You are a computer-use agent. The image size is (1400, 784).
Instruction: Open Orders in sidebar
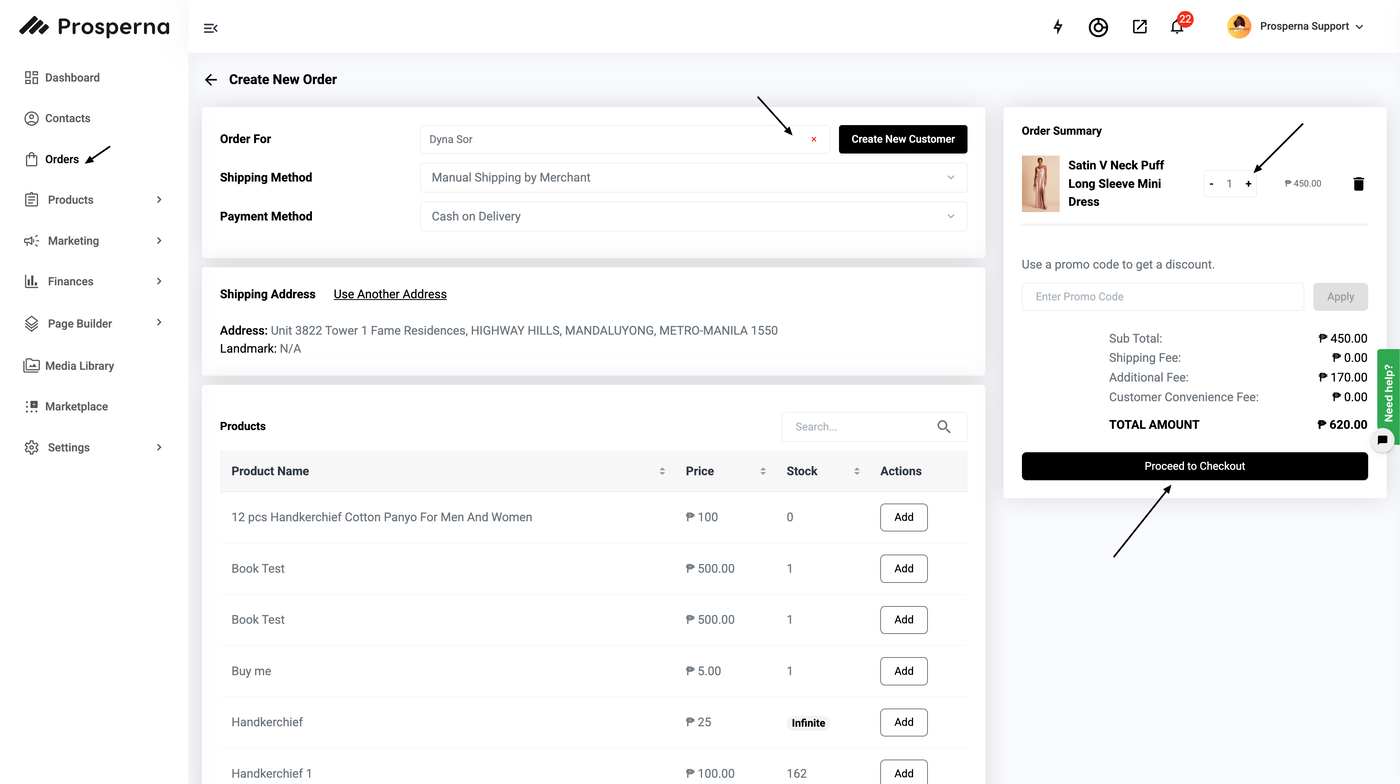point(62,159)
